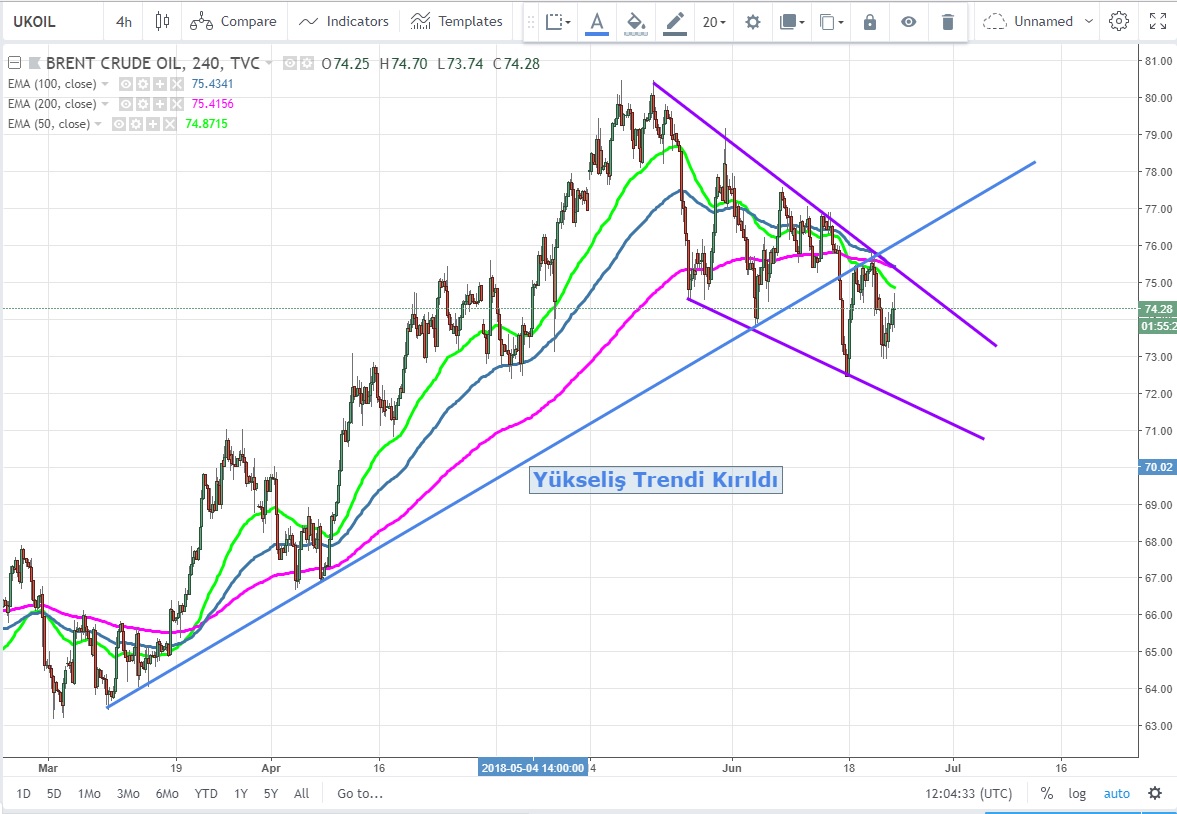This screenshot has width=1177, height=814.
Task: Open the candlestick chart style selector
Action: 163,21
